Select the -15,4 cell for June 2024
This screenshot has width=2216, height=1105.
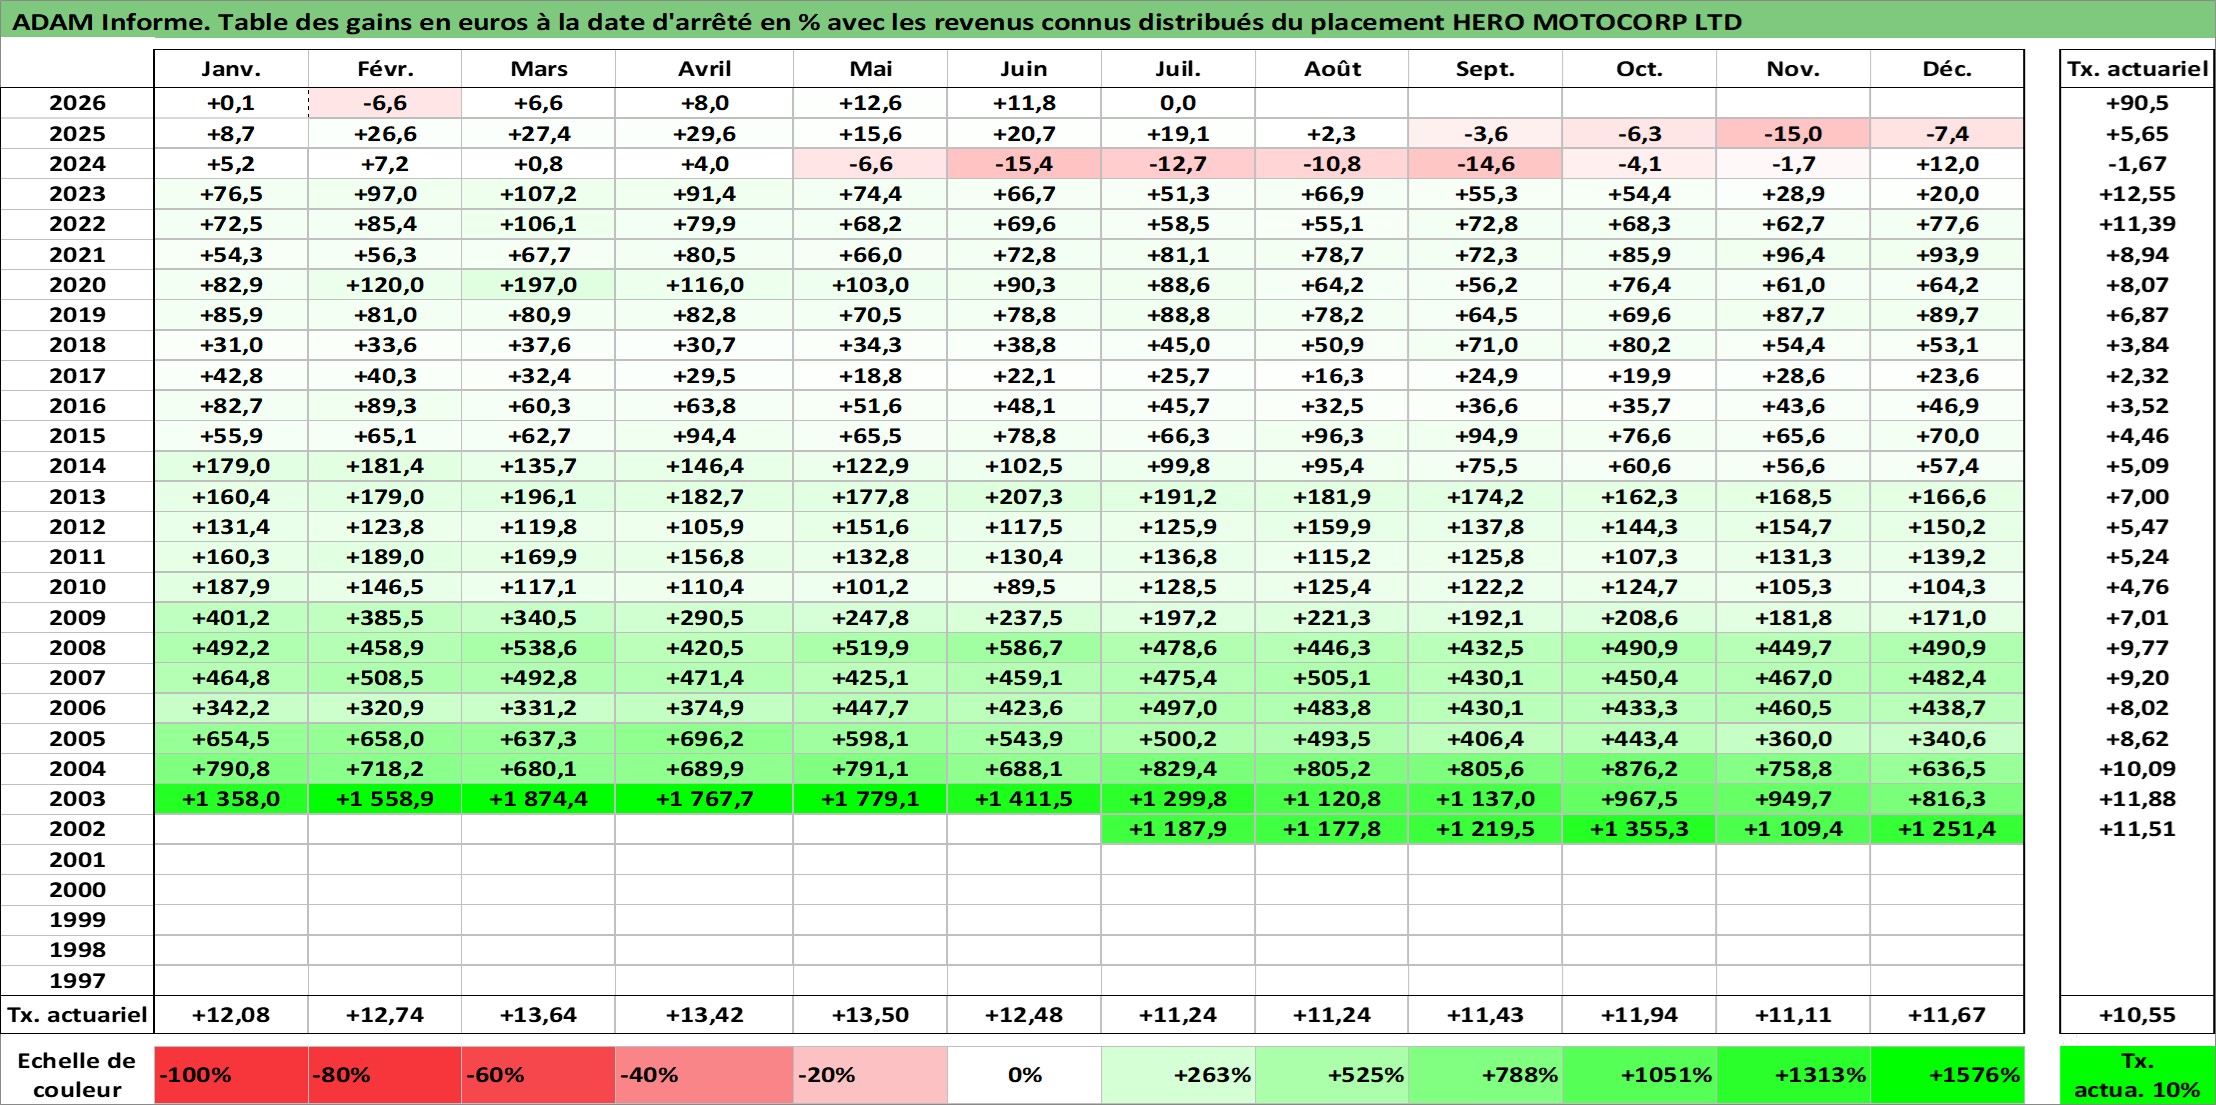(x=1024, y=164)
